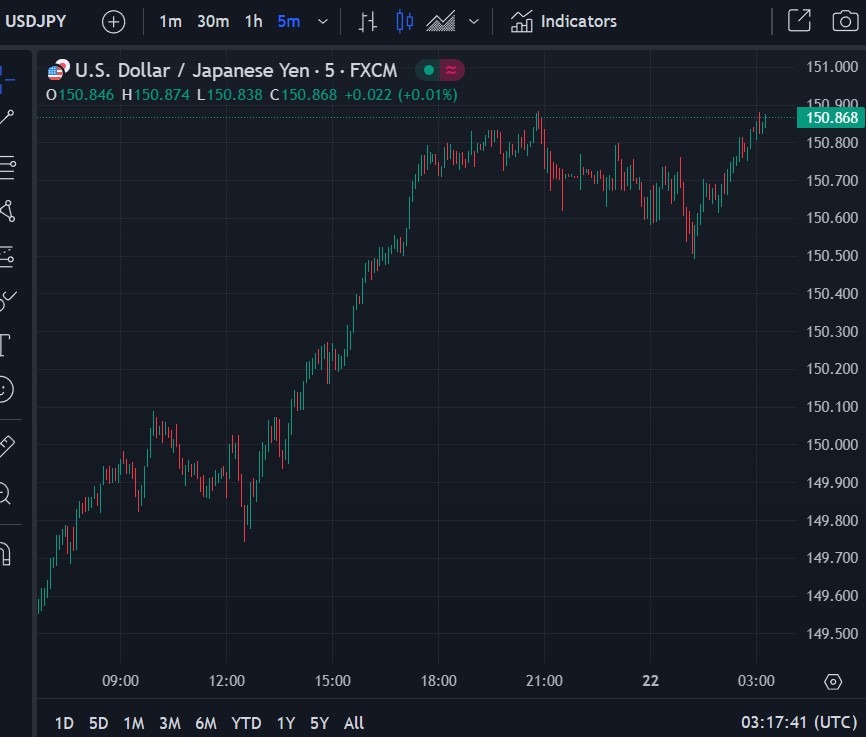Select the Candles chart style icon
866x737 pixels.
404,22
